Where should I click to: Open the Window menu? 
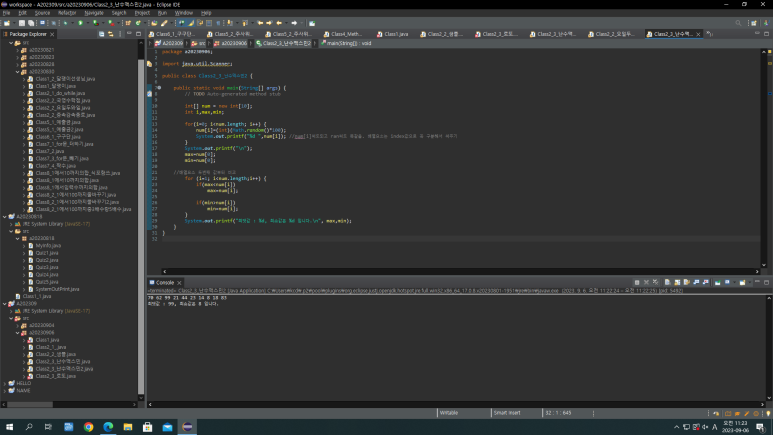184,13
